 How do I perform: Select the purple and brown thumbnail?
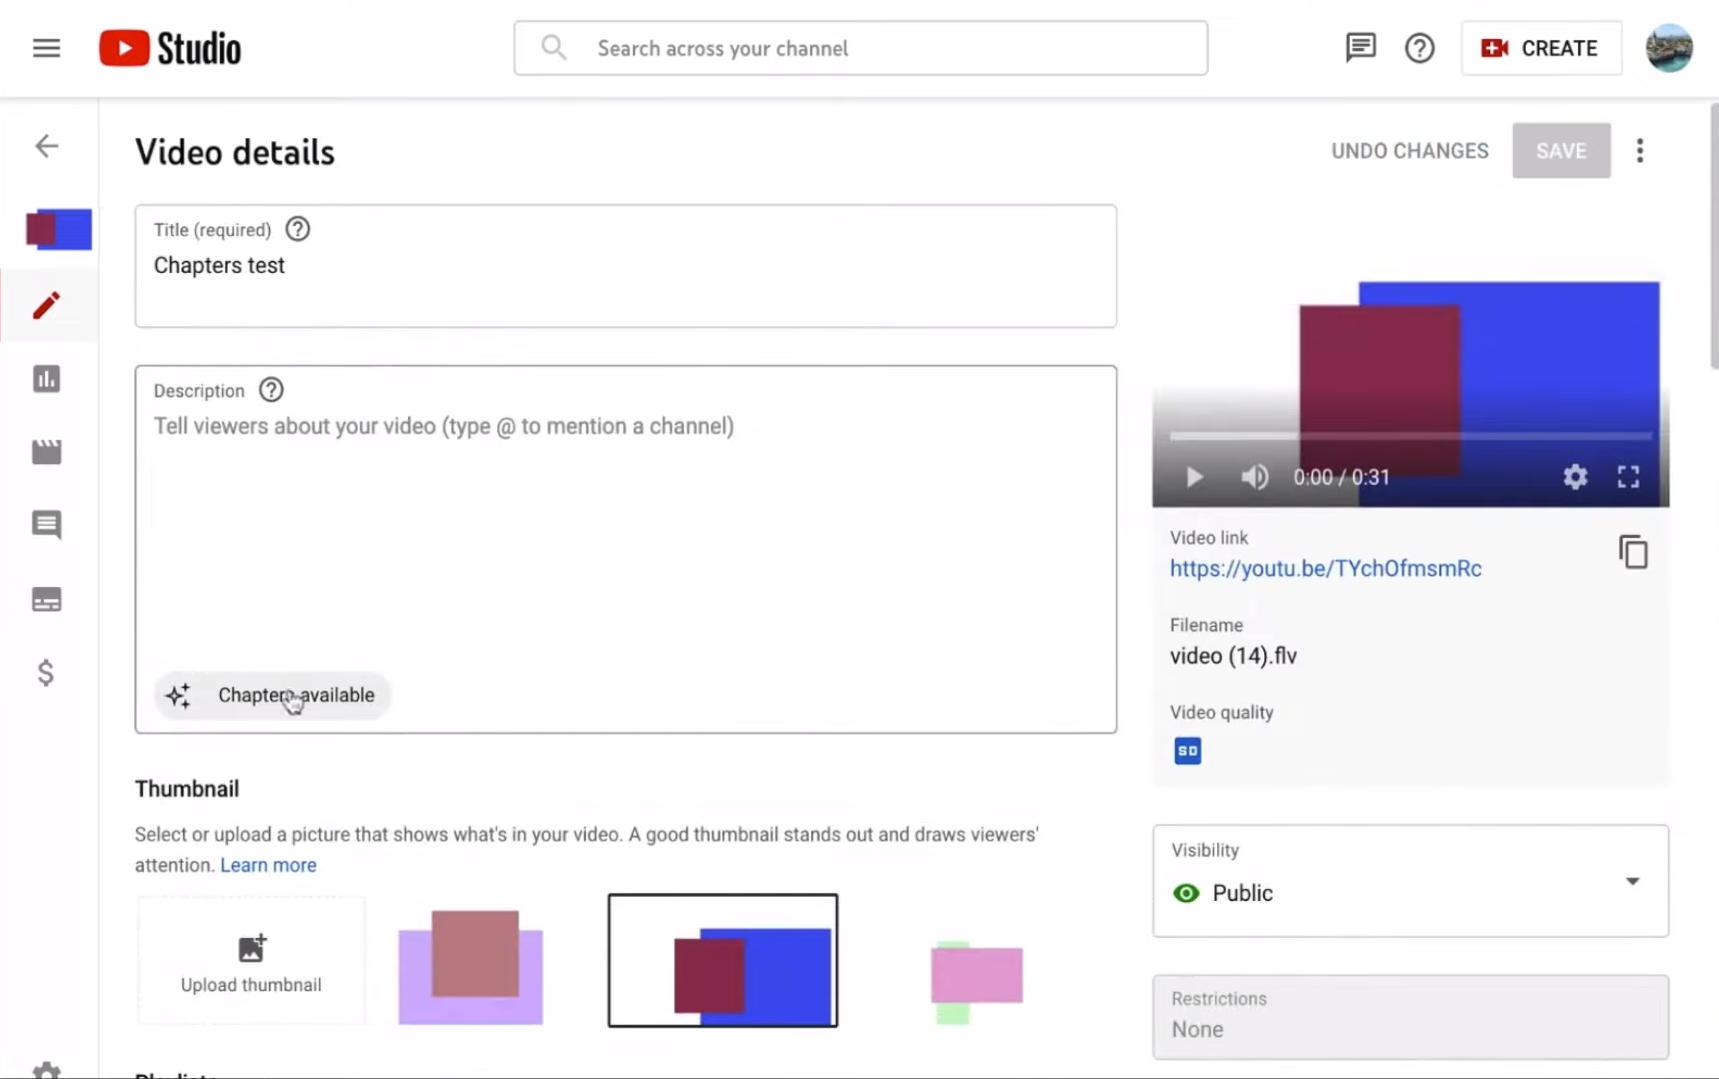(x=471, y=966)
